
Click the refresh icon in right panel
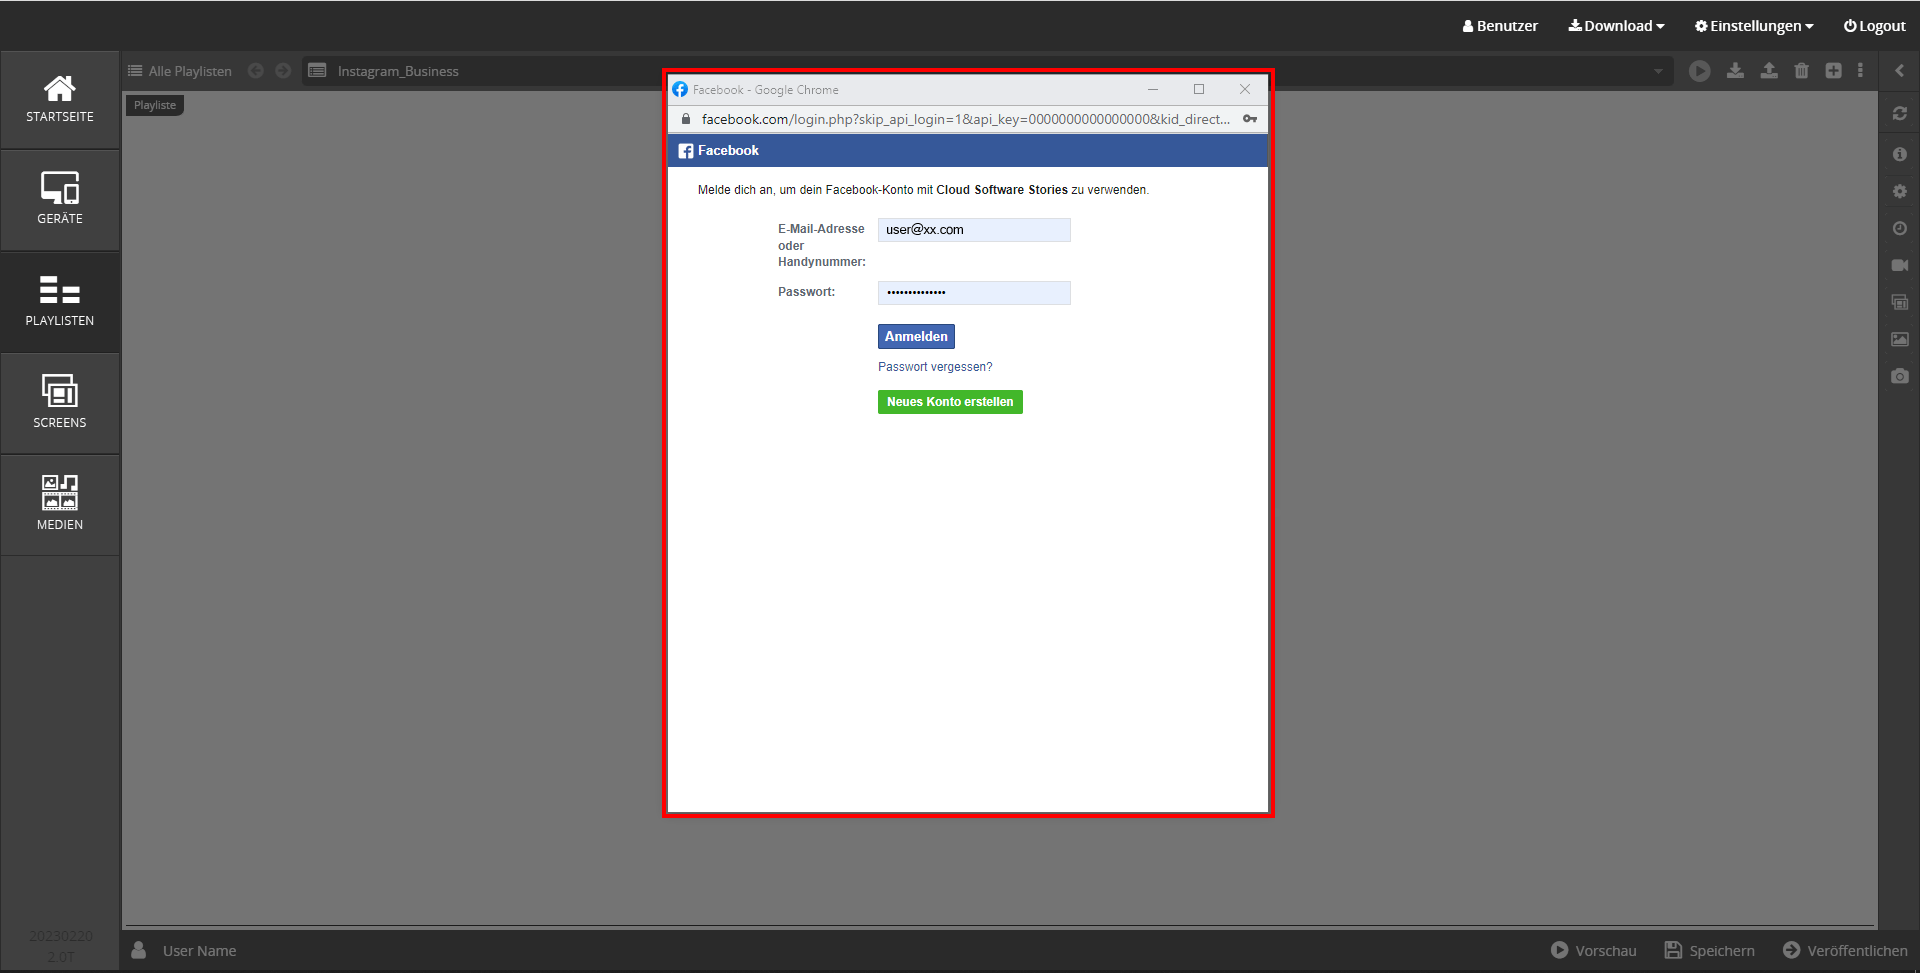(1899, 114)
